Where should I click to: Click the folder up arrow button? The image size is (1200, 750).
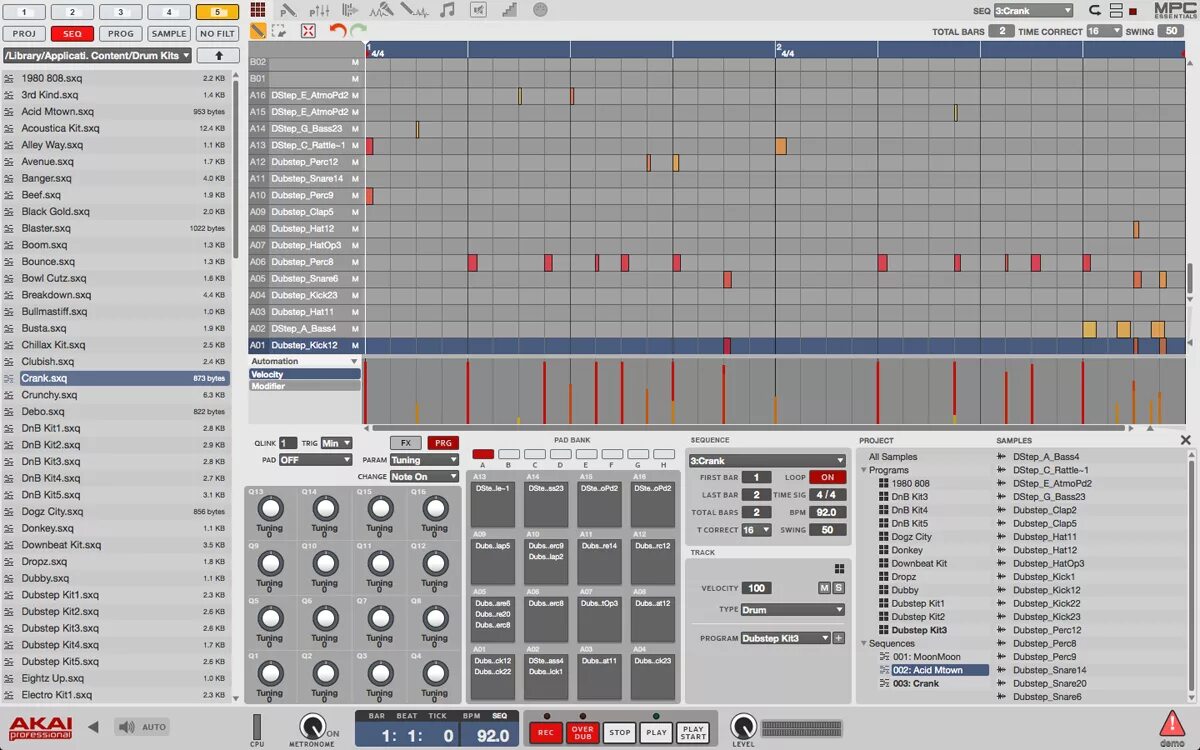click(219, 55)
